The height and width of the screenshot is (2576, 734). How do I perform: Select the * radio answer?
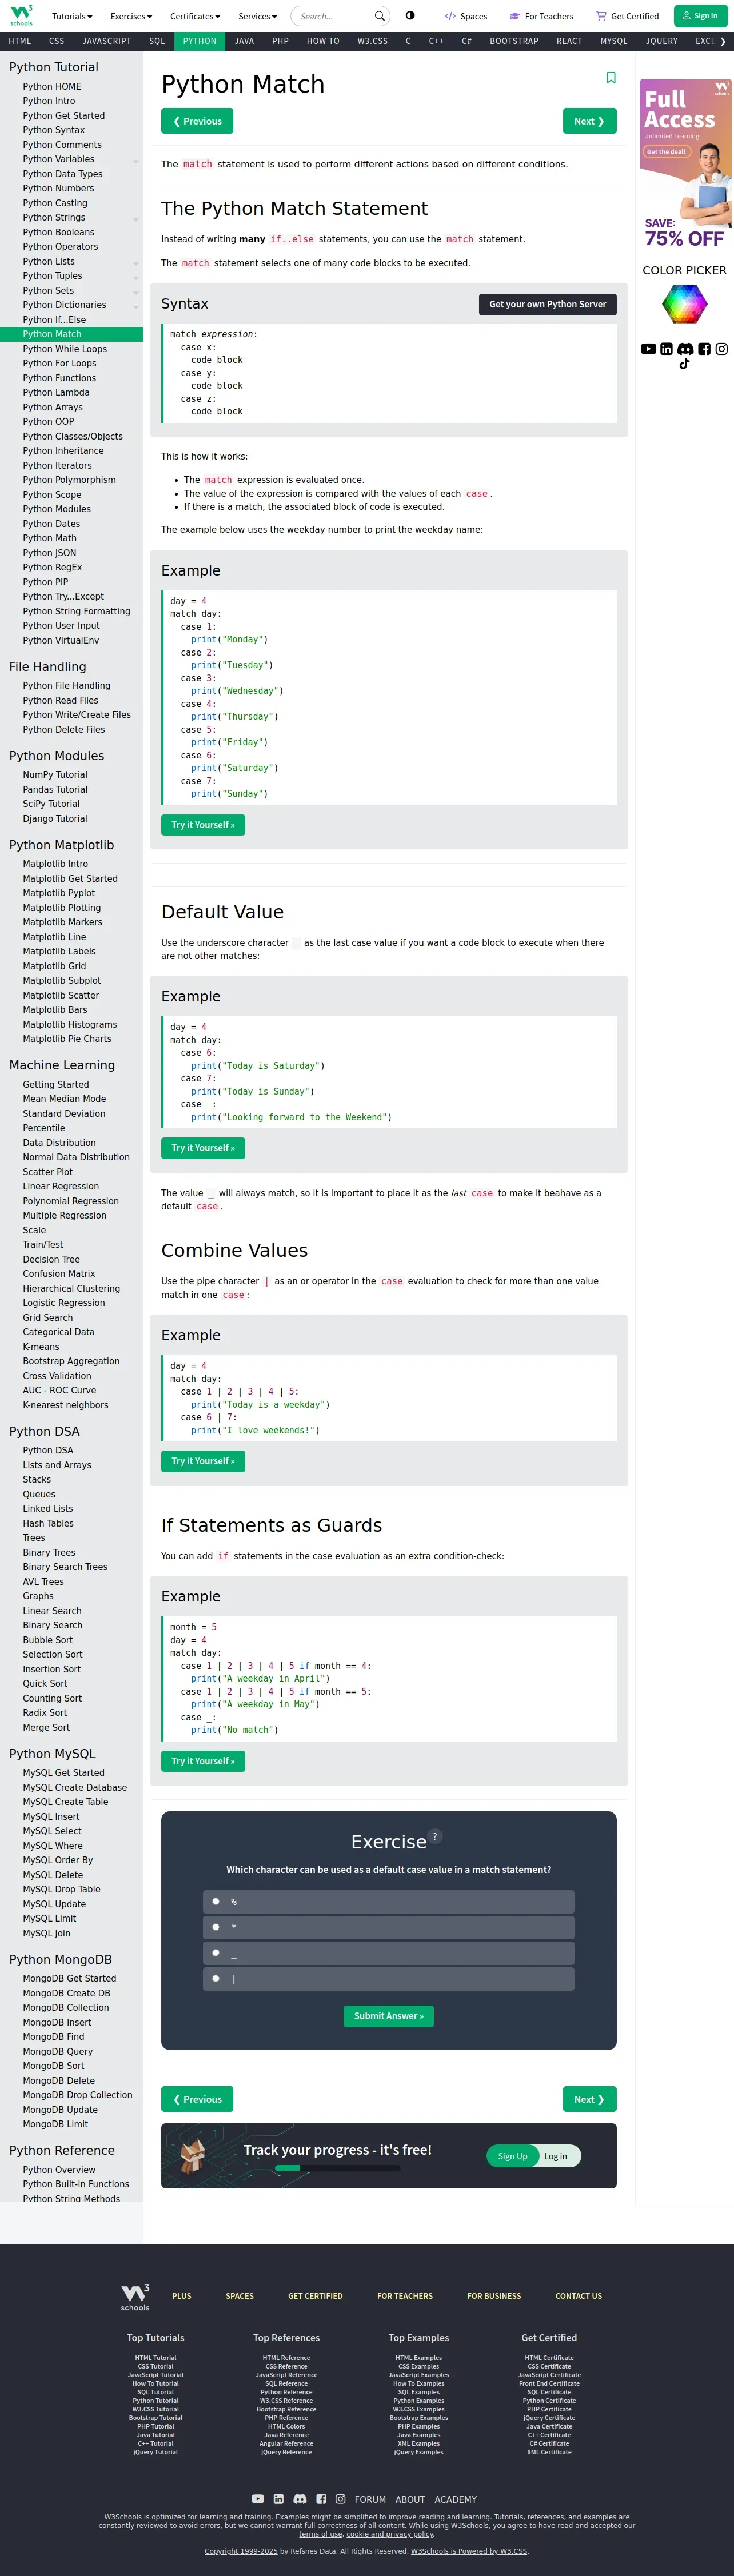(215, 1926)
